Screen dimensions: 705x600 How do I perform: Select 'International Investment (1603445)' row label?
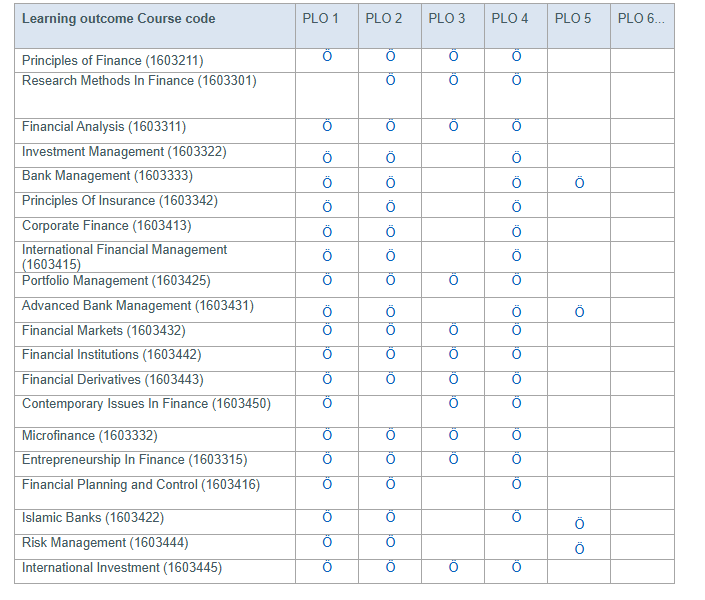pos(122,568)
